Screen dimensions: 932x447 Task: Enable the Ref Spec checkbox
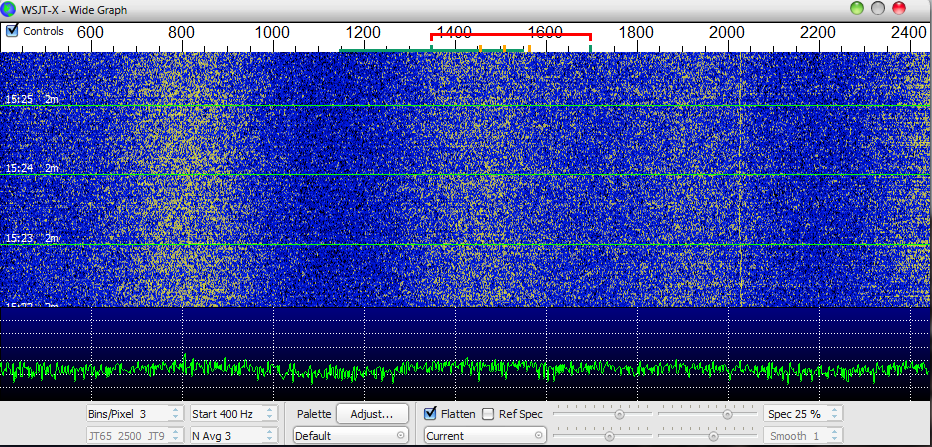(489, 414)
